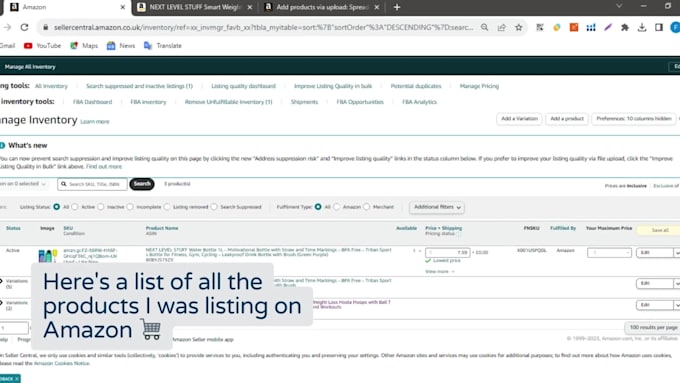The image size is (680, 383).
Task: Click the yellow-green circular extension icon
Action: [x=557, y=27]
